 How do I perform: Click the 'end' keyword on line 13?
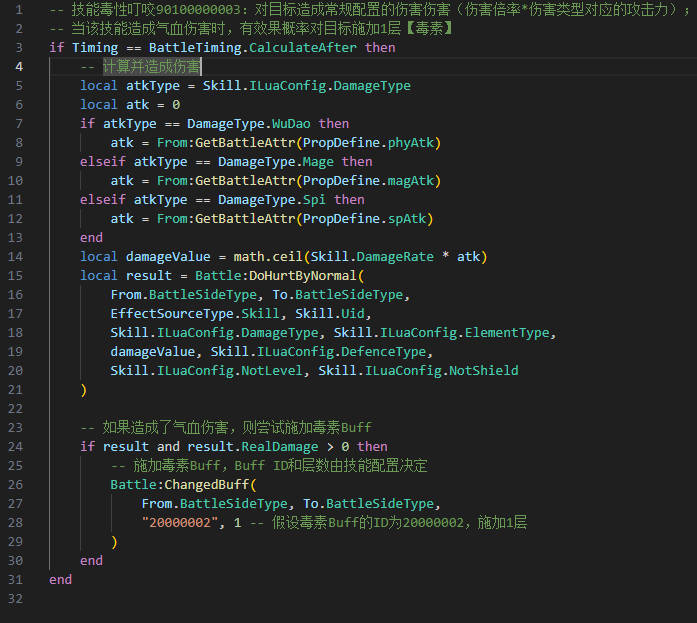[91, 238]
